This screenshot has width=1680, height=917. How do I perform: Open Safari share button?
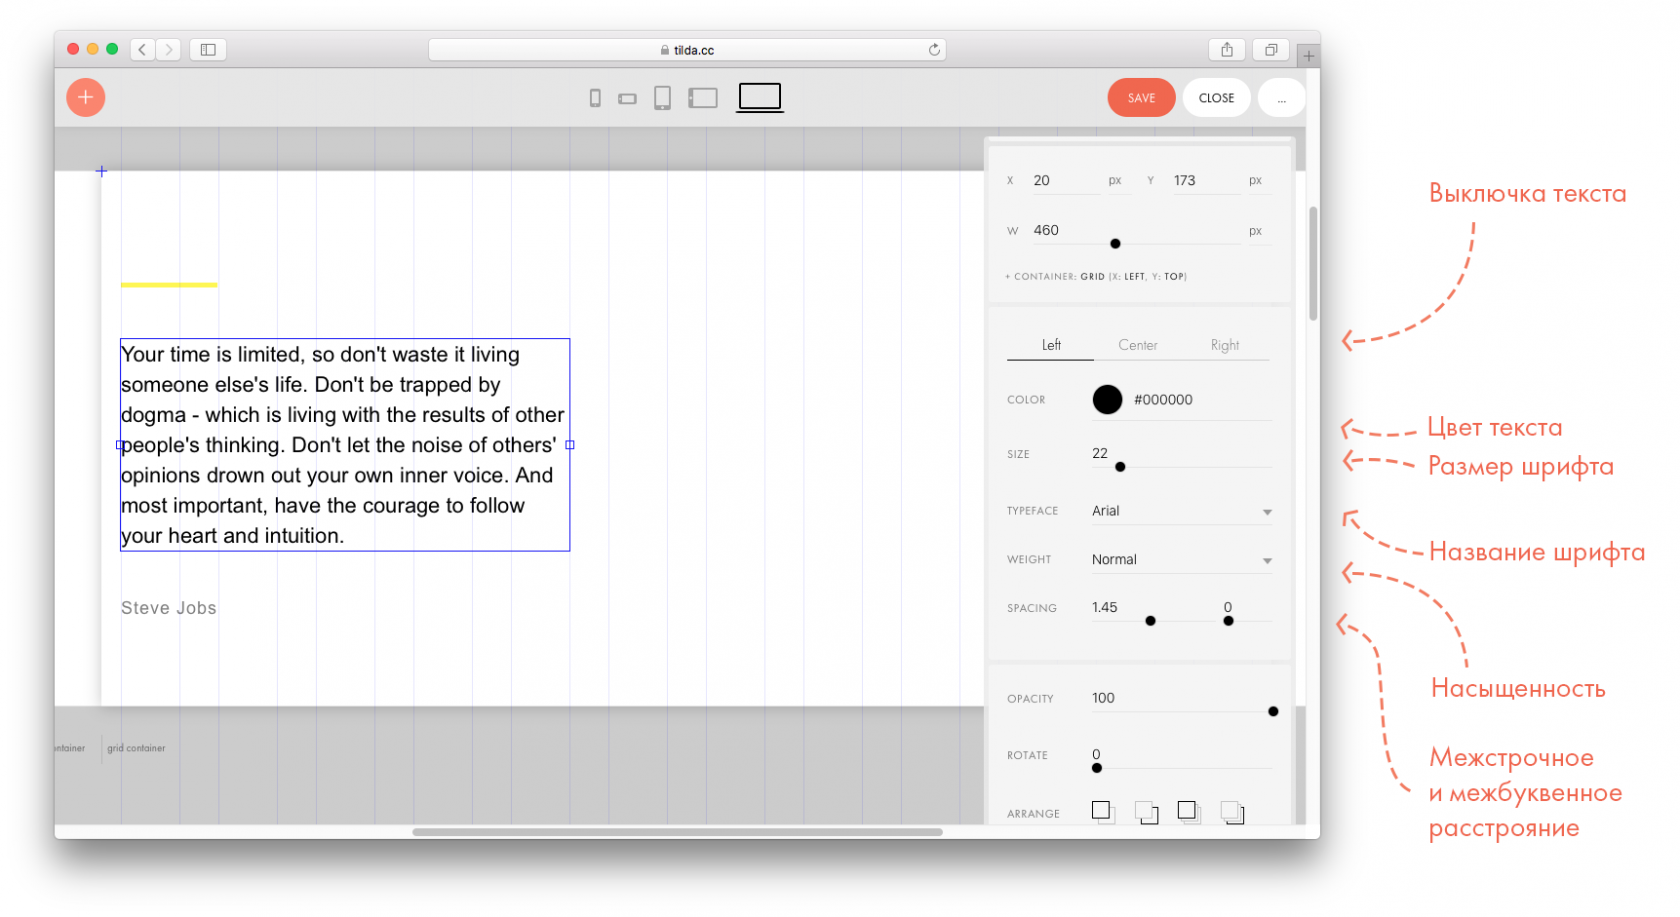(1227, 50)
